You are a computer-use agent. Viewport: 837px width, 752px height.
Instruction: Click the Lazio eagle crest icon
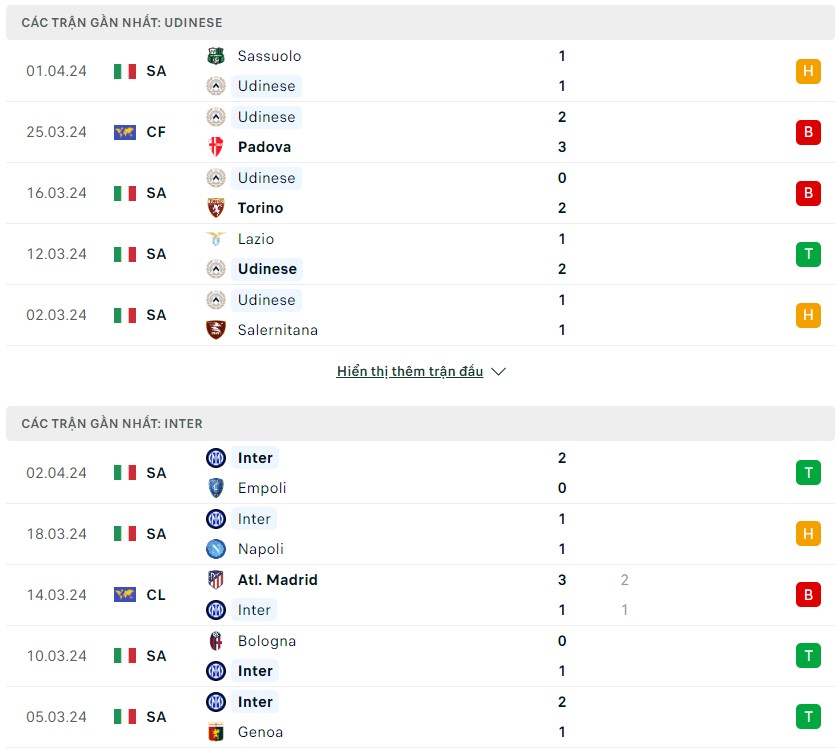click(216, 239)
